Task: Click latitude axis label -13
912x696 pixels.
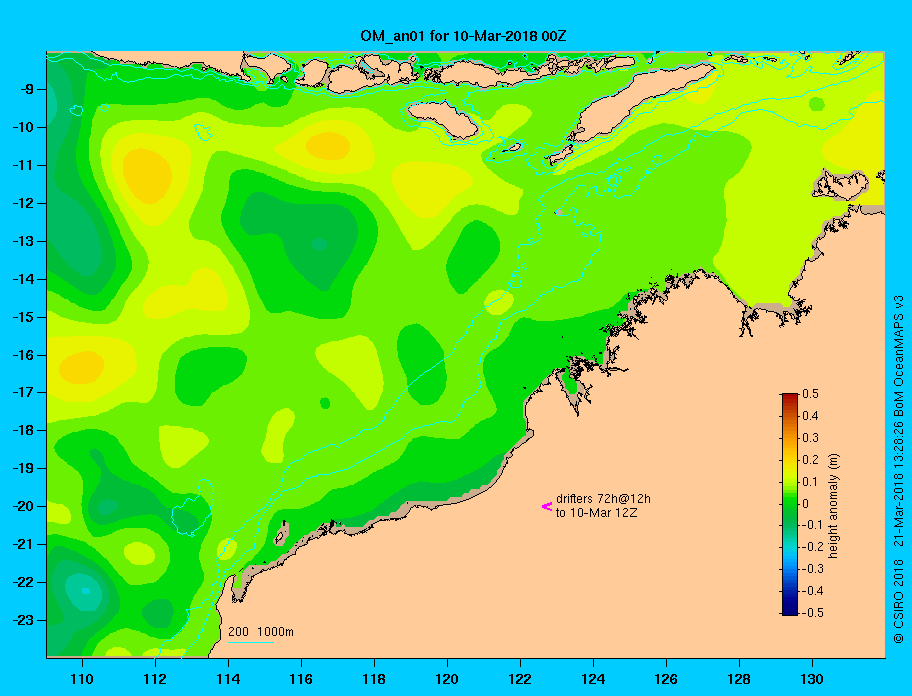Action: click(23, 241)
